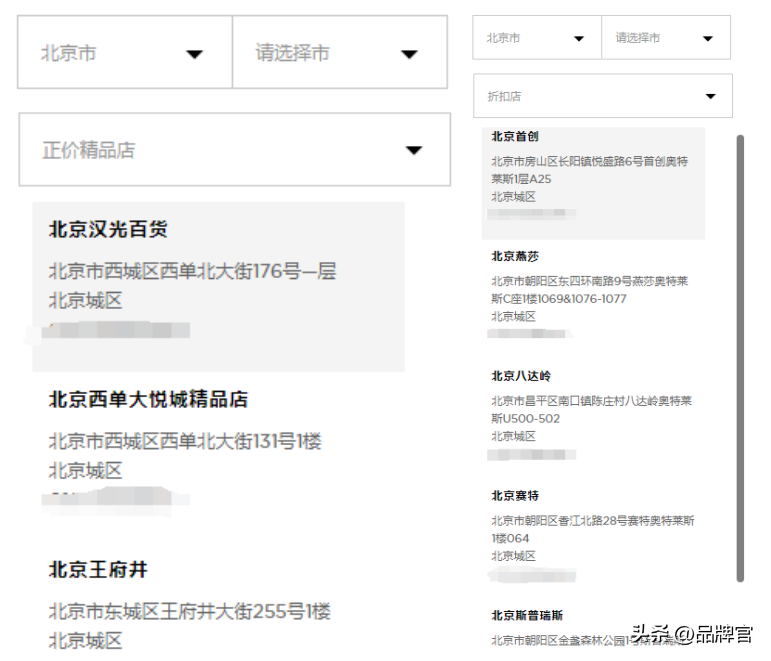Viewport: 771px width, 661px height.
Task: Click the blurred phone number under 北京燕莎
Action: coord(529,334)
